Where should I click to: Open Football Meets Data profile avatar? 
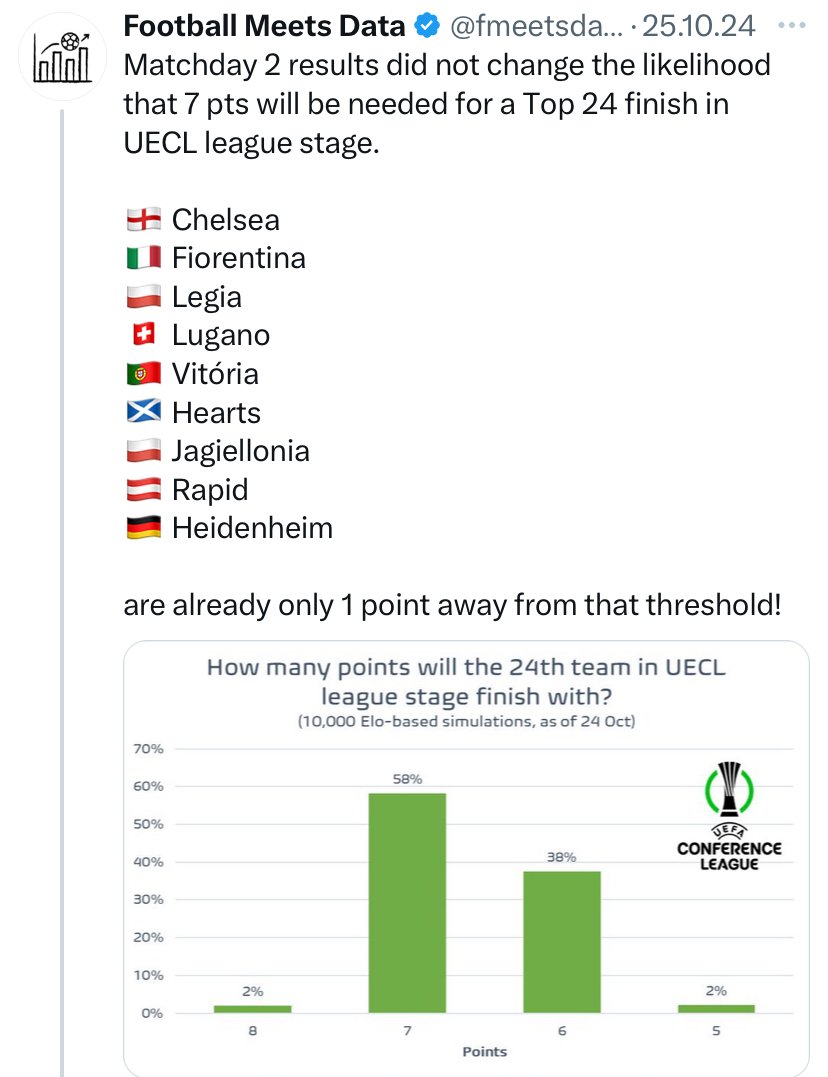click(x=62, y=57)
